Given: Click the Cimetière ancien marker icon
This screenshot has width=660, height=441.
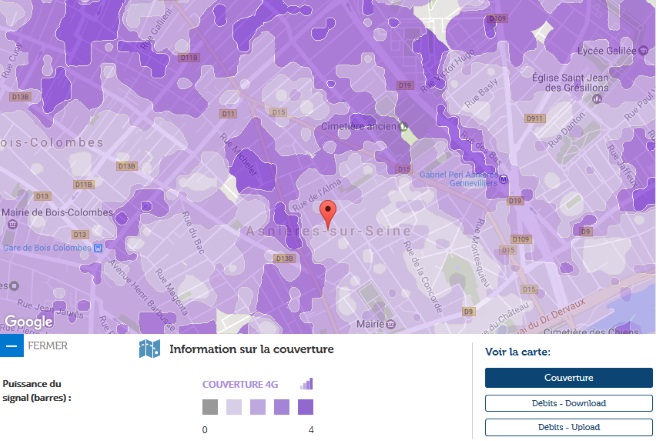Looking at the screenshot, I should click(x=403, y=126).
